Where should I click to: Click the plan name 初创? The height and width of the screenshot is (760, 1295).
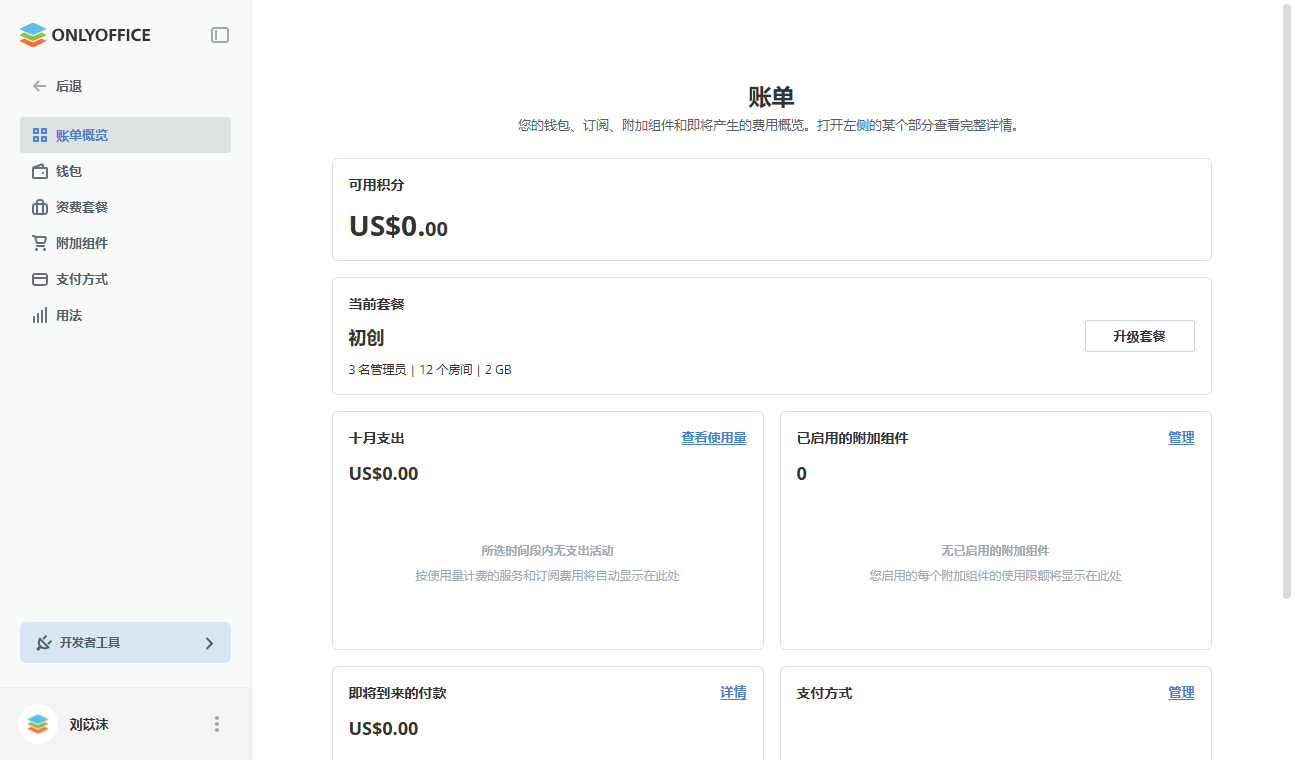(366, 338)
